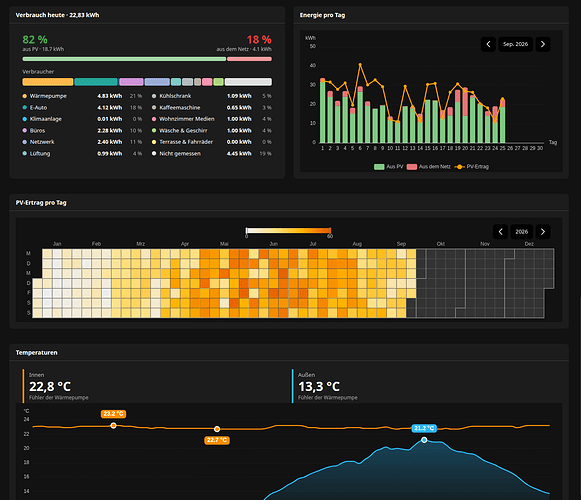
Task: Click the Lüftung consumer row
Action: [82, 153]
